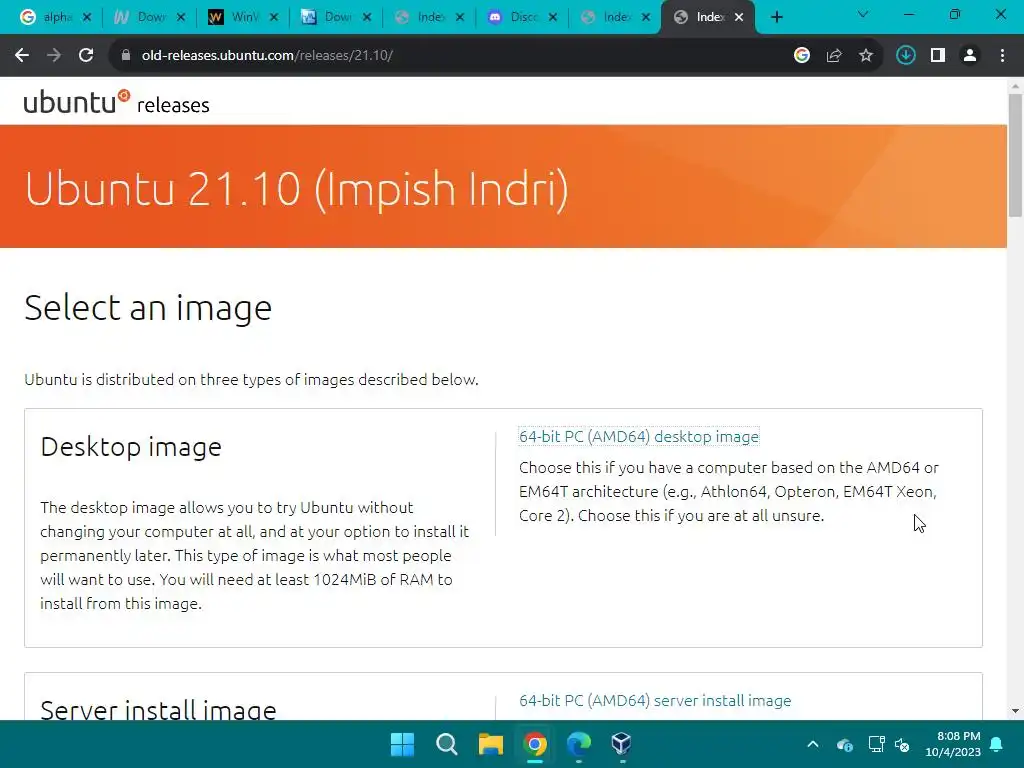The height and width of the screenshot is (768, 1024).
Task: Open Chrome's three-dot menu
Action: 1002,56
